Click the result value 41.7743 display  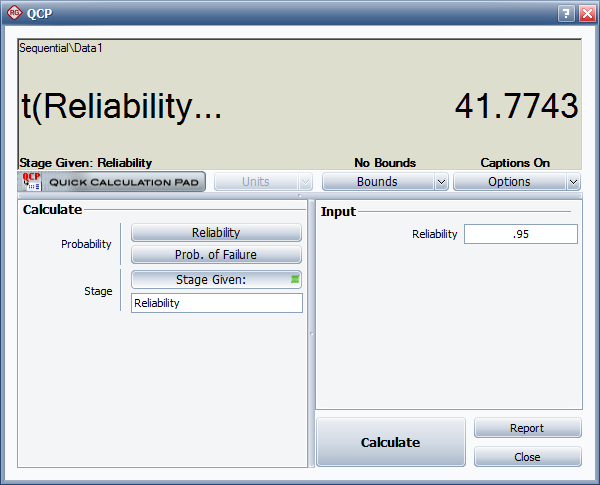click(516, 106)
